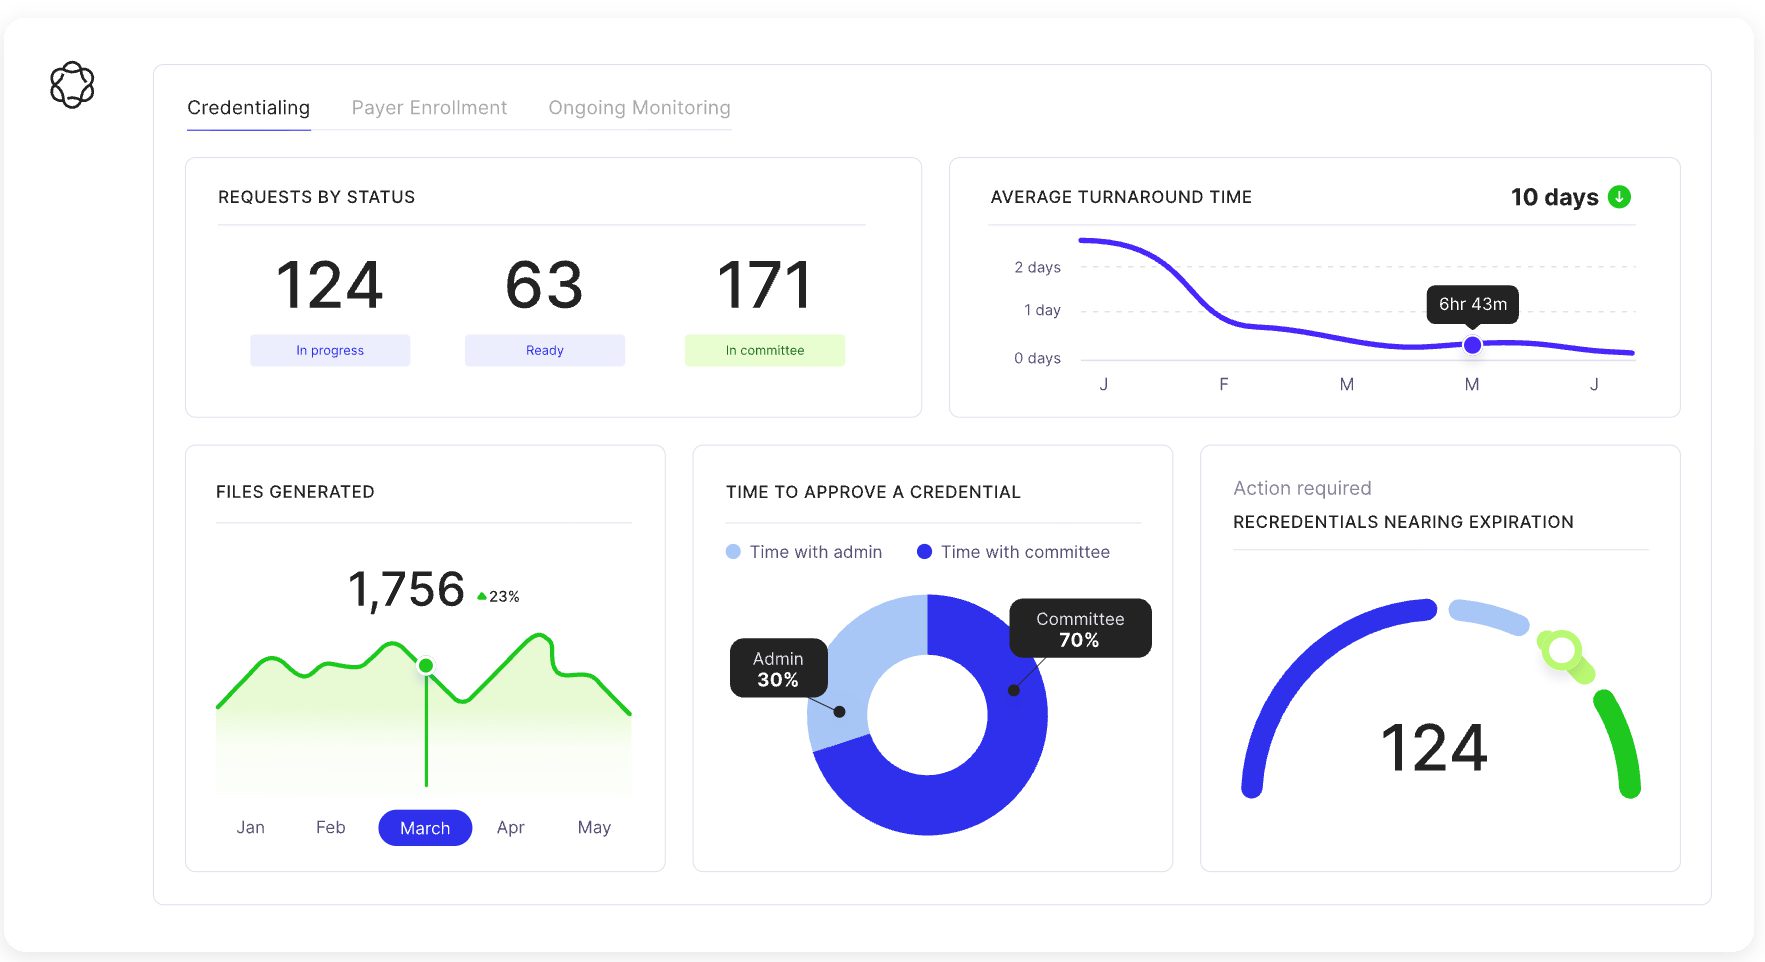The height and width of the screenshot is (962, 1765).
Task: Select Apr on the Files Generated chart
Action: [x=510, y=827]
